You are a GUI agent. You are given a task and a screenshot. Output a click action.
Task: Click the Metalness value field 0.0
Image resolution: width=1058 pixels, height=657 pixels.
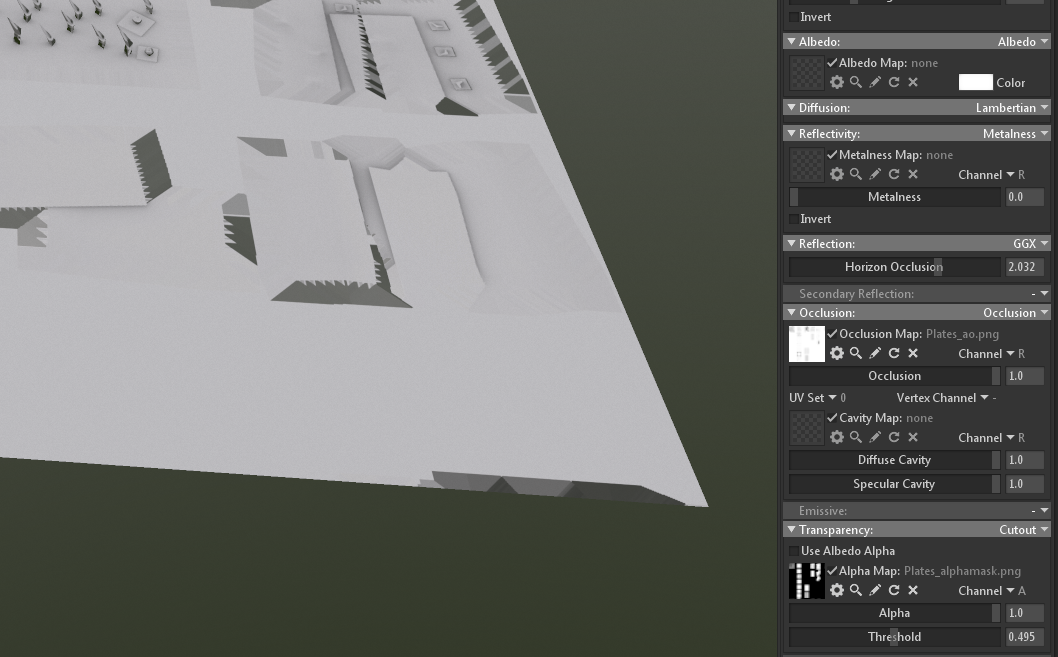[1024, 197]
